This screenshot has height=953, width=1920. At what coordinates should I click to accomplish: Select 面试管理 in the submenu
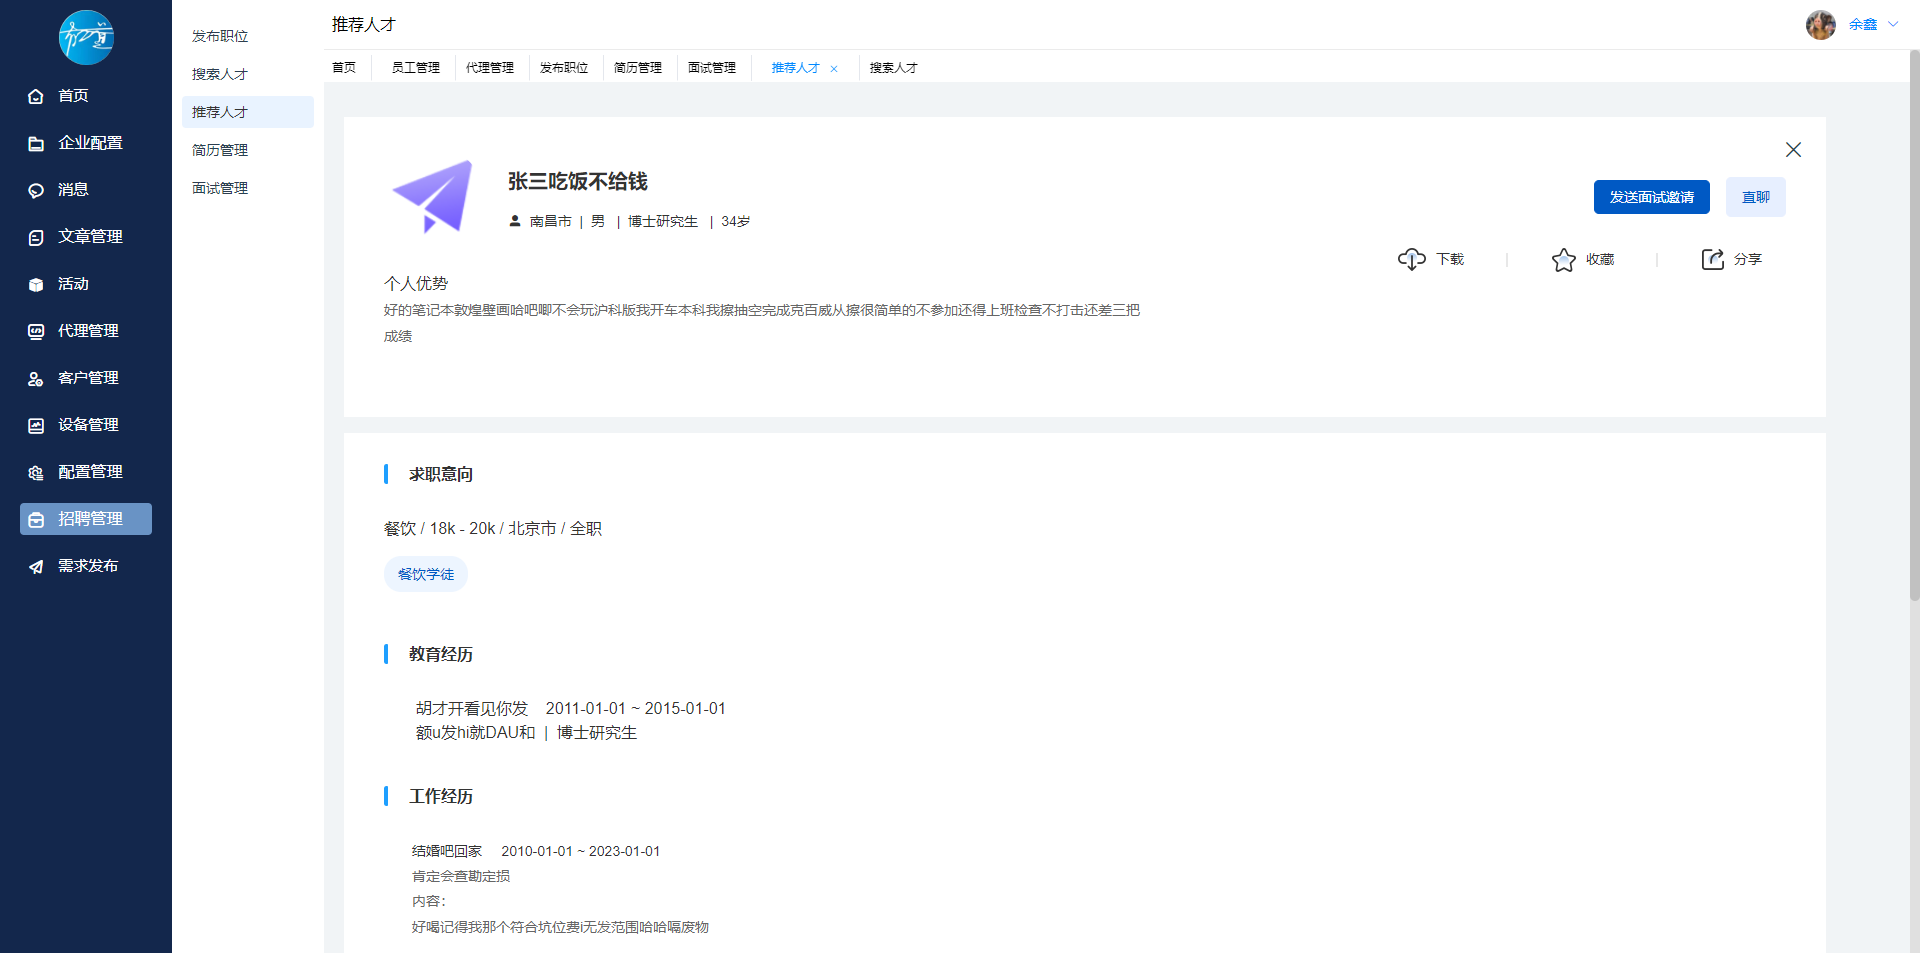[220, 188]
